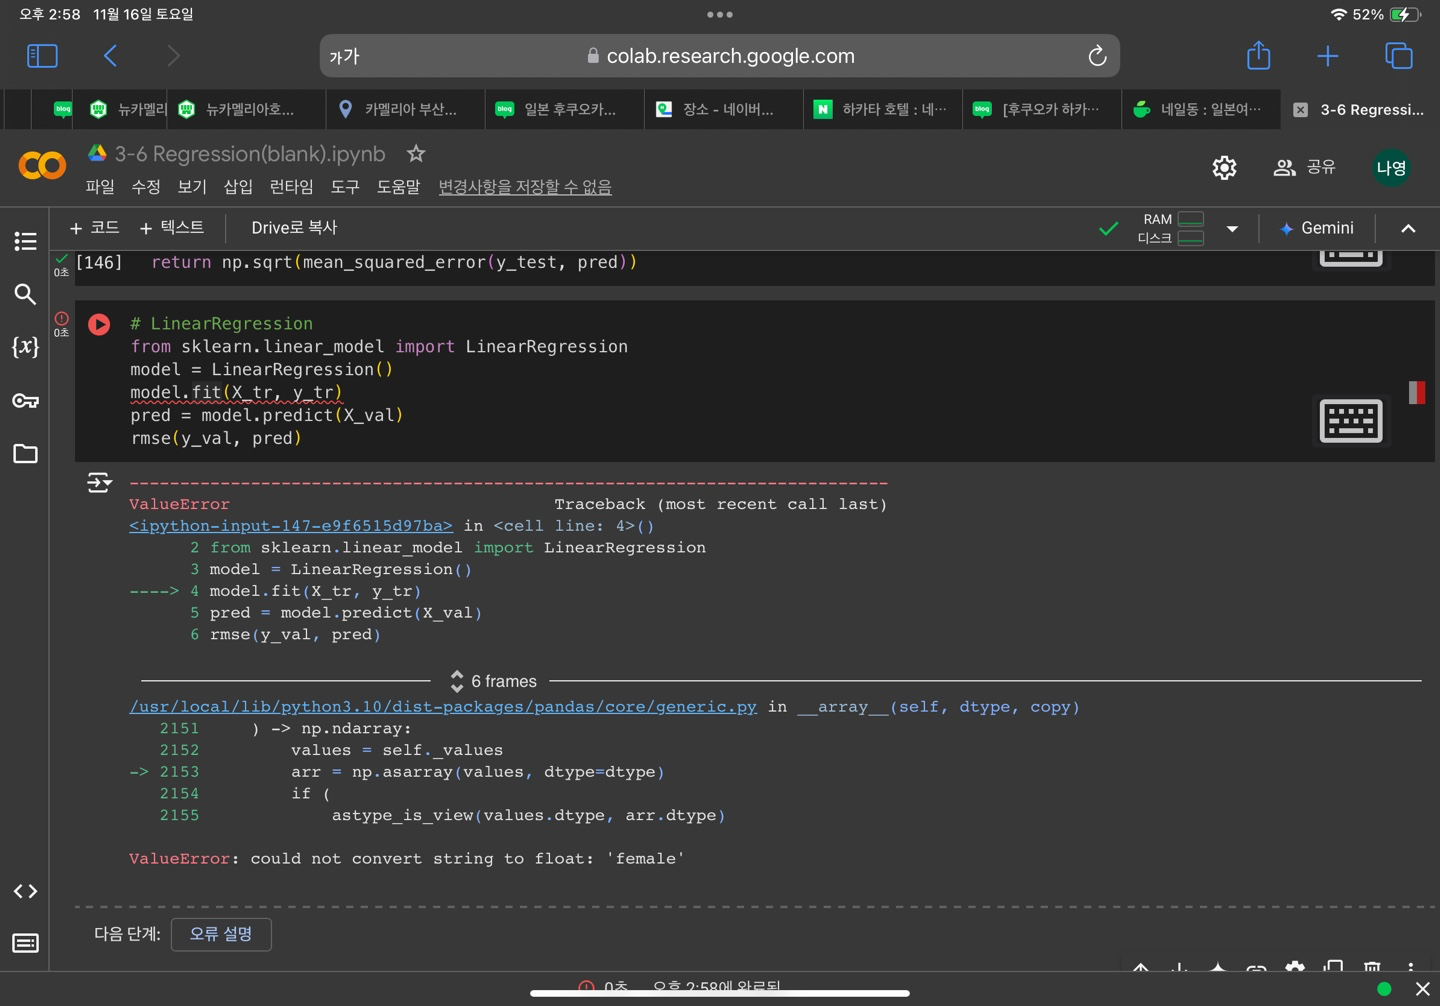
Task: Open the code snippets panel
Action: tap(26, 891)
